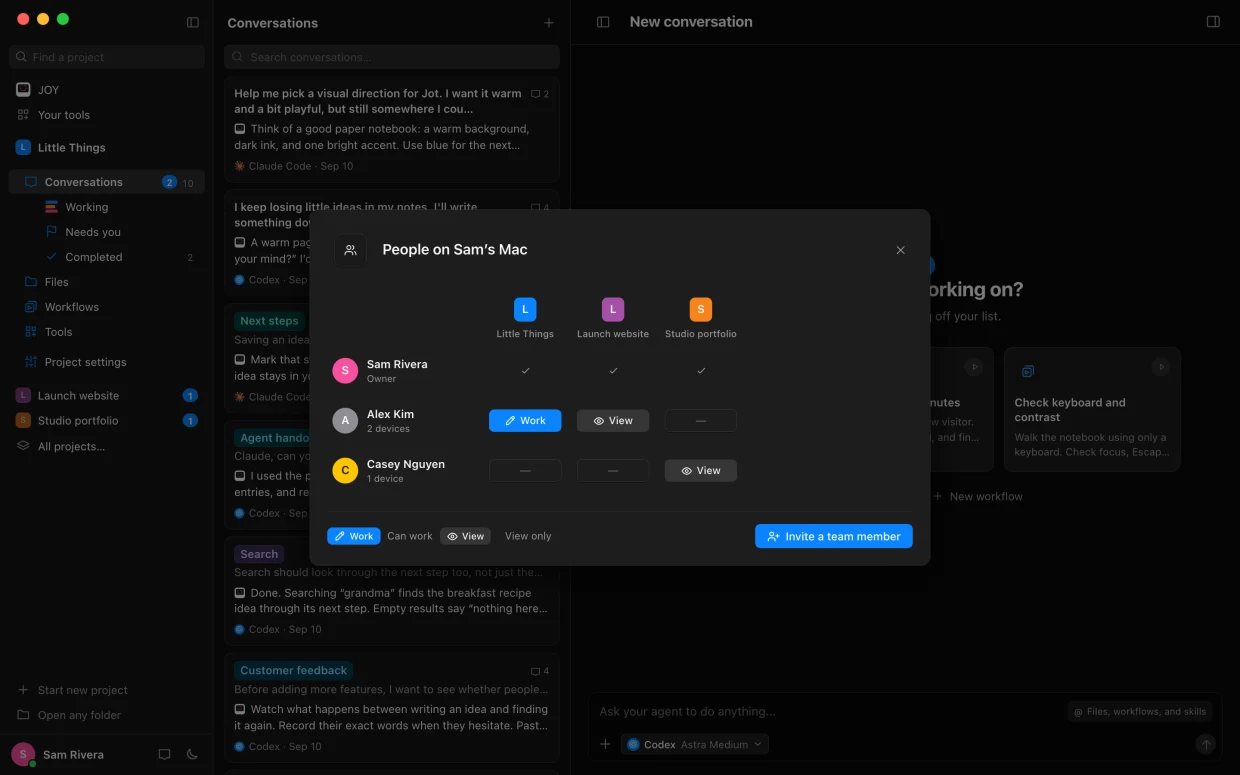
Task: Click the Find a project search field
Action: coord(107,57)
